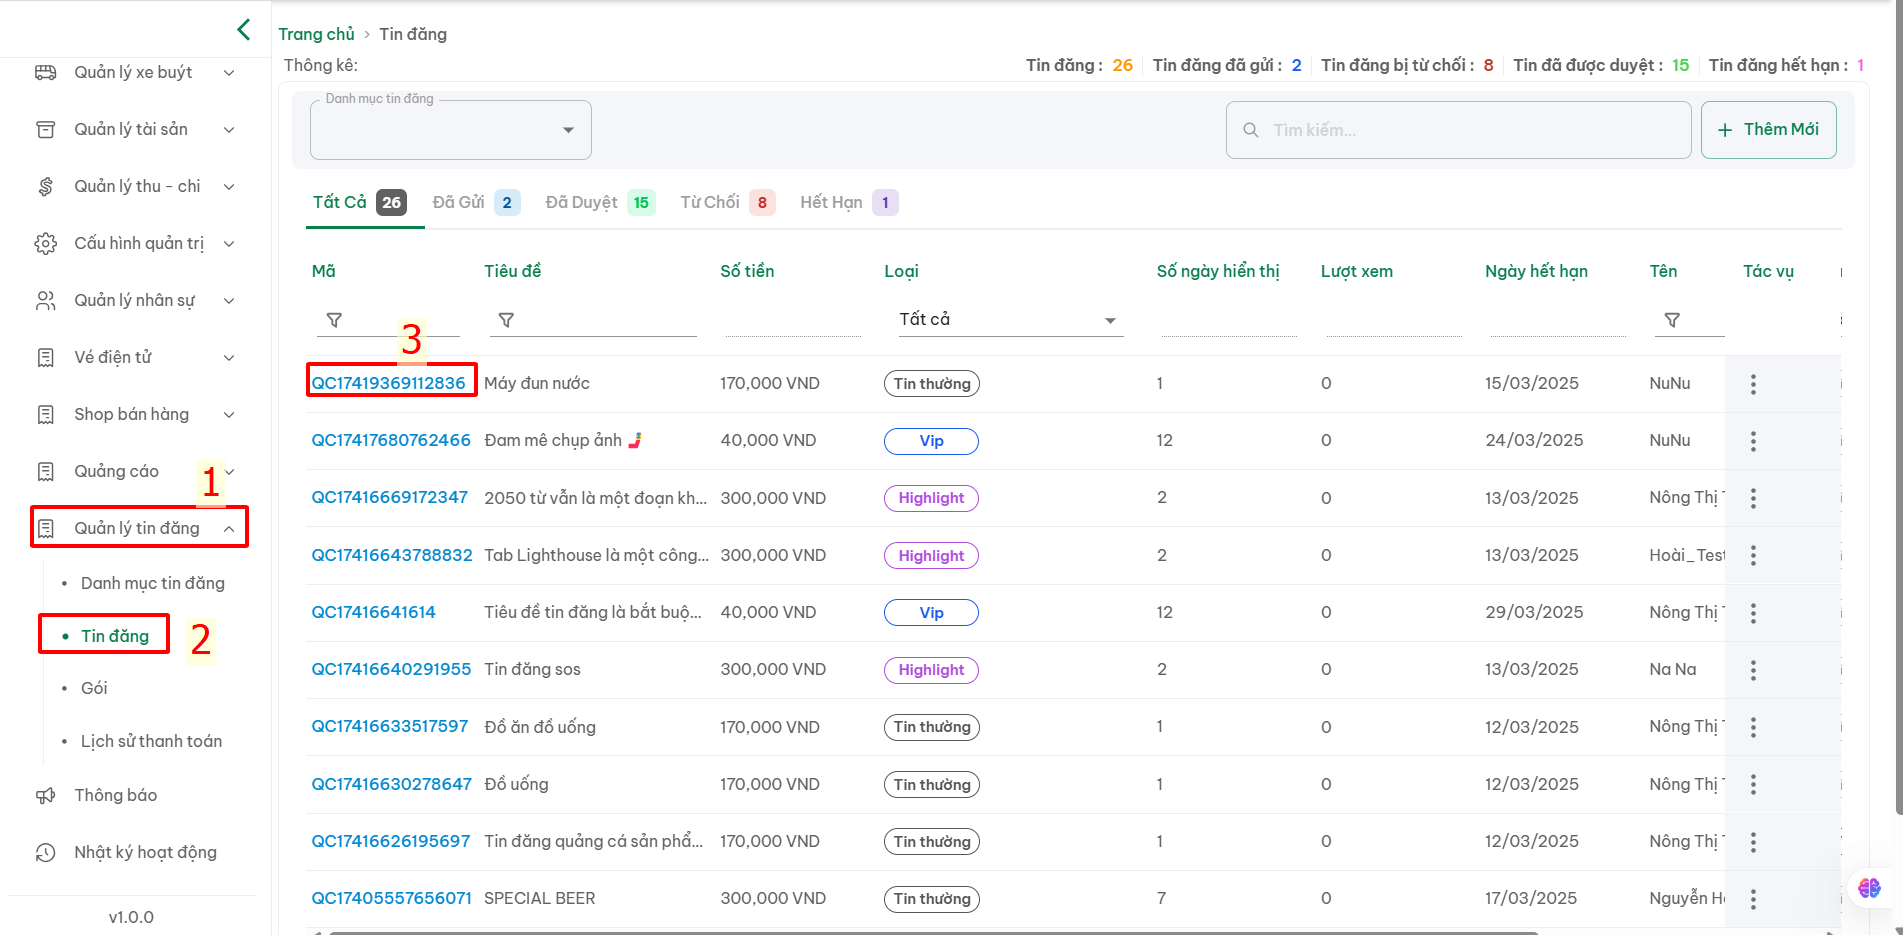The width and height of the screenshot is (1903, 935).
Task: Click the Tìm kiếm search field
Action: click(x=1459, y=130)
